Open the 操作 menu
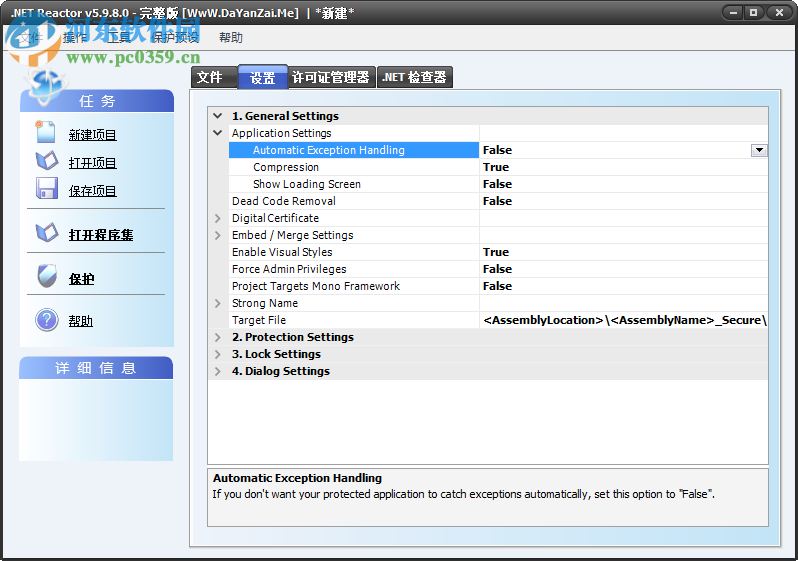The height and width of the screenshot is (561, 798). tap(75, 38)
